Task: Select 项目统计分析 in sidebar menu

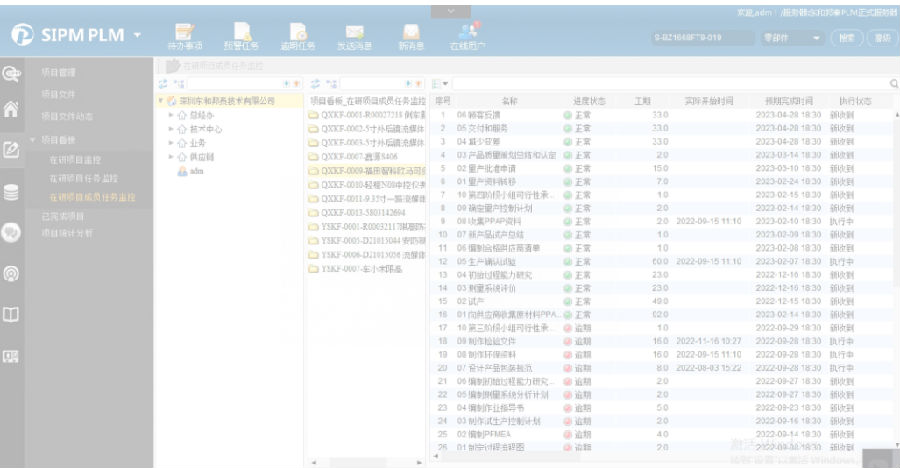Action: pos(66,233)
